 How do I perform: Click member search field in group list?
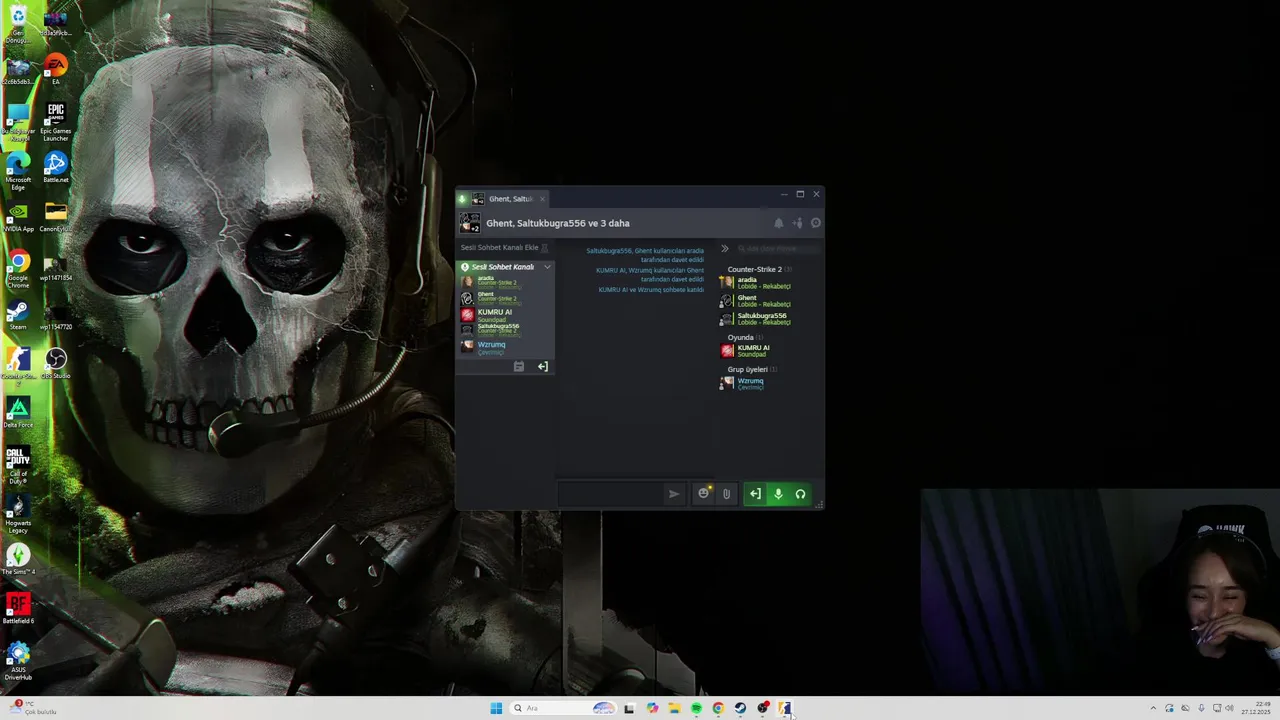778,248
